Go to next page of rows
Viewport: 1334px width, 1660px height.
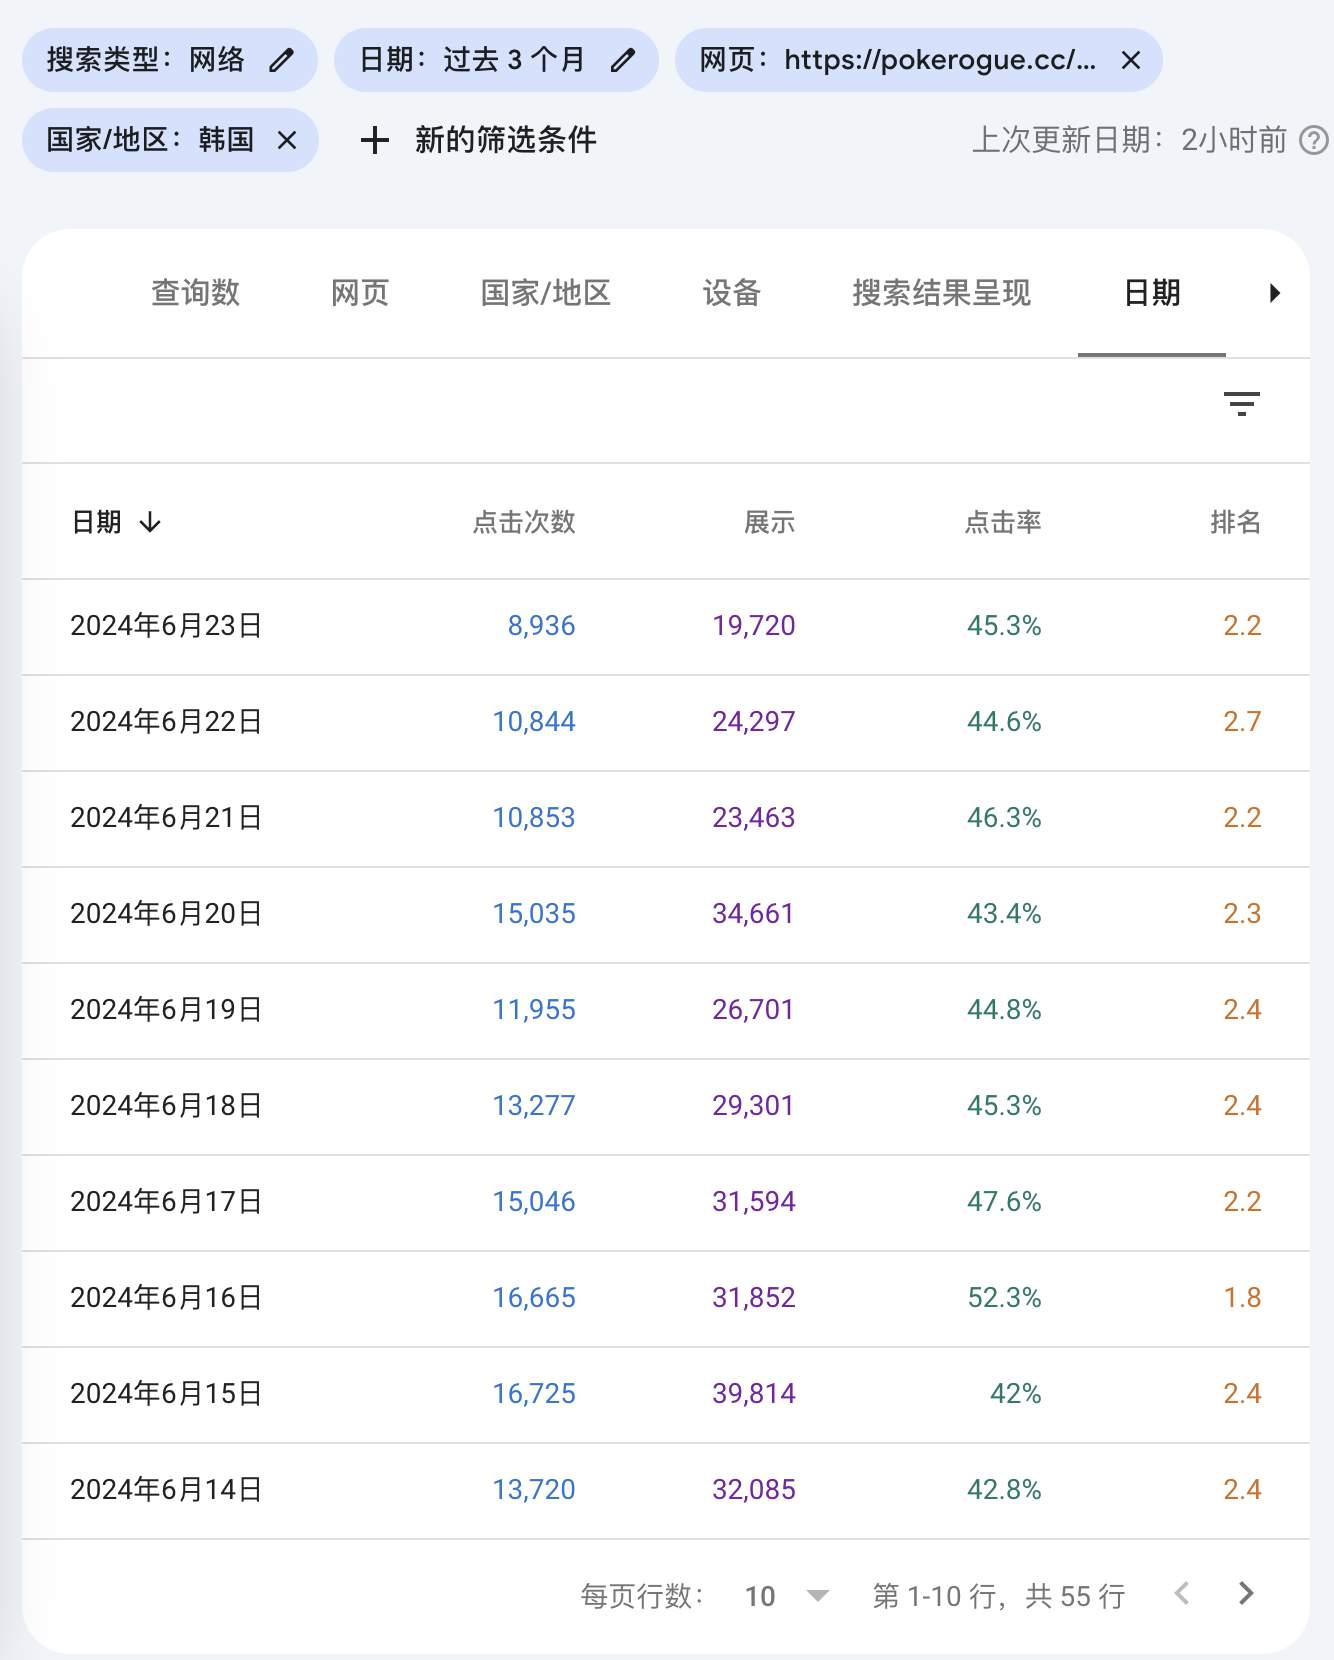(x=1246, y=1594)
